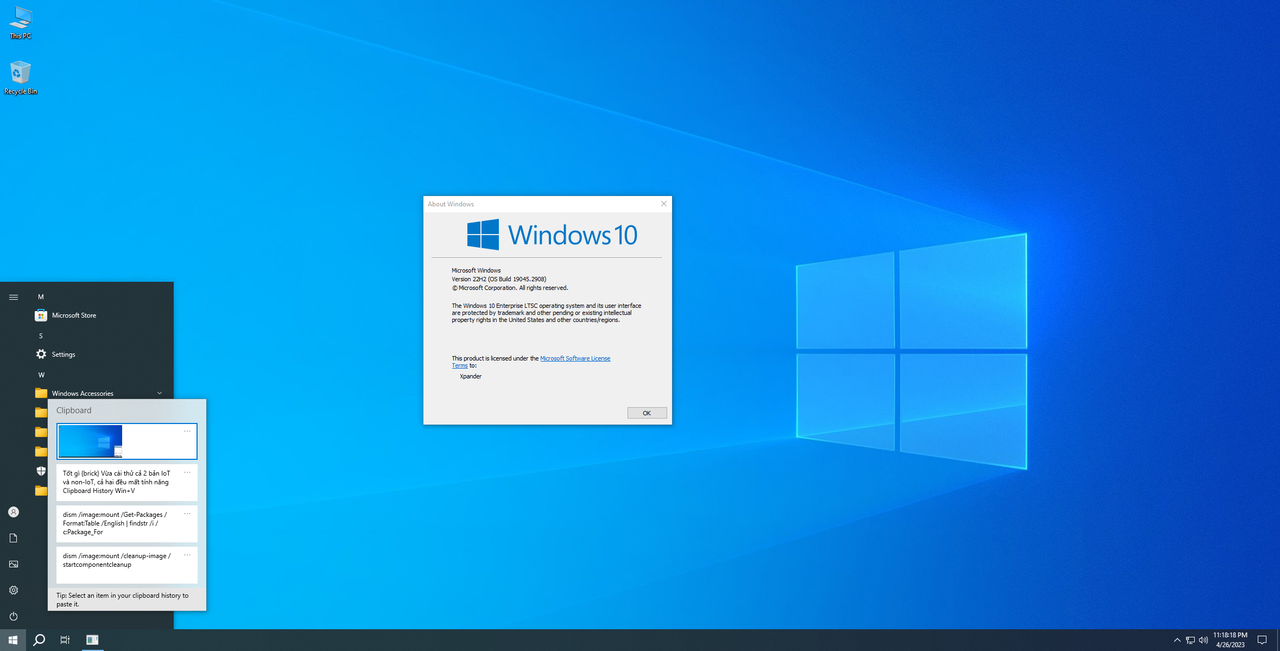Close the About Windows dialog

[663, 204]
